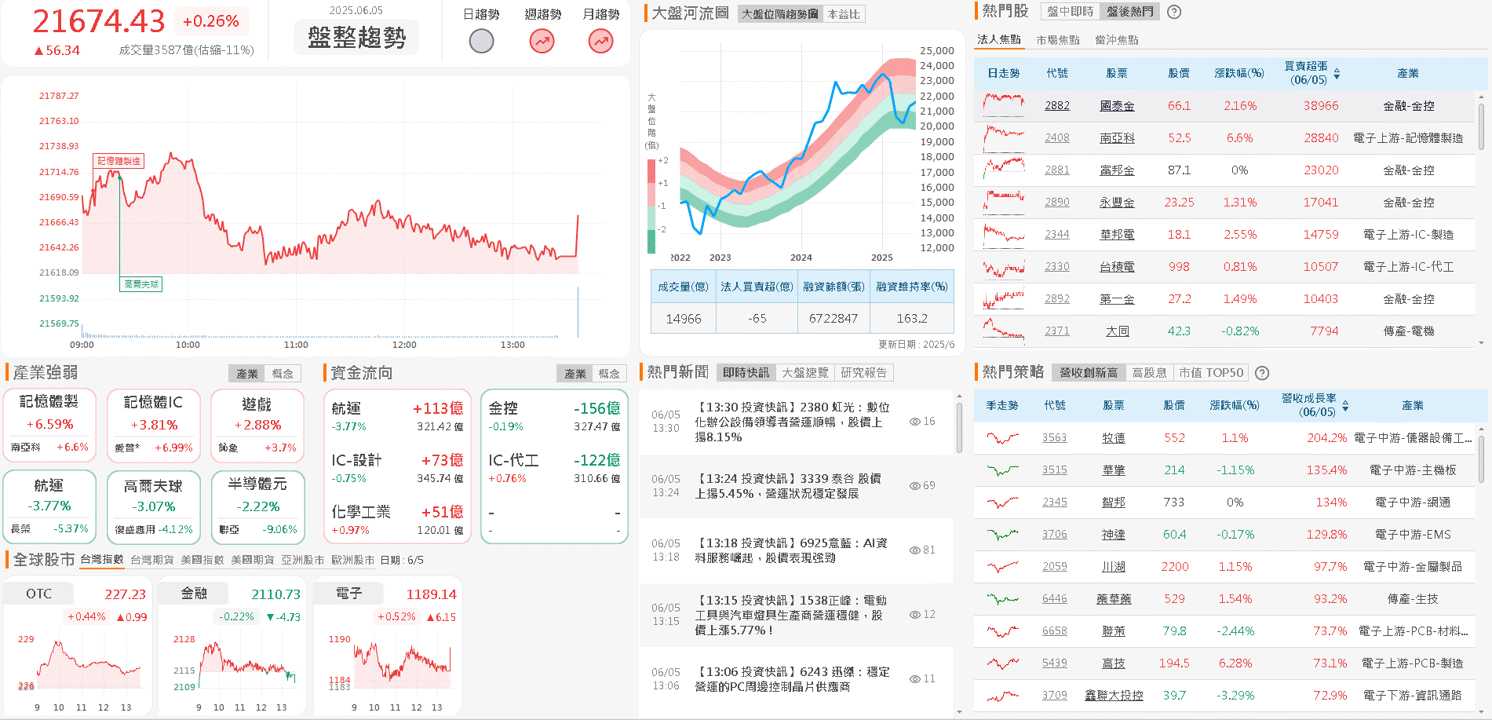
Task: Select the 高股息 strategy tab
Action: [x=1148, y=373]
